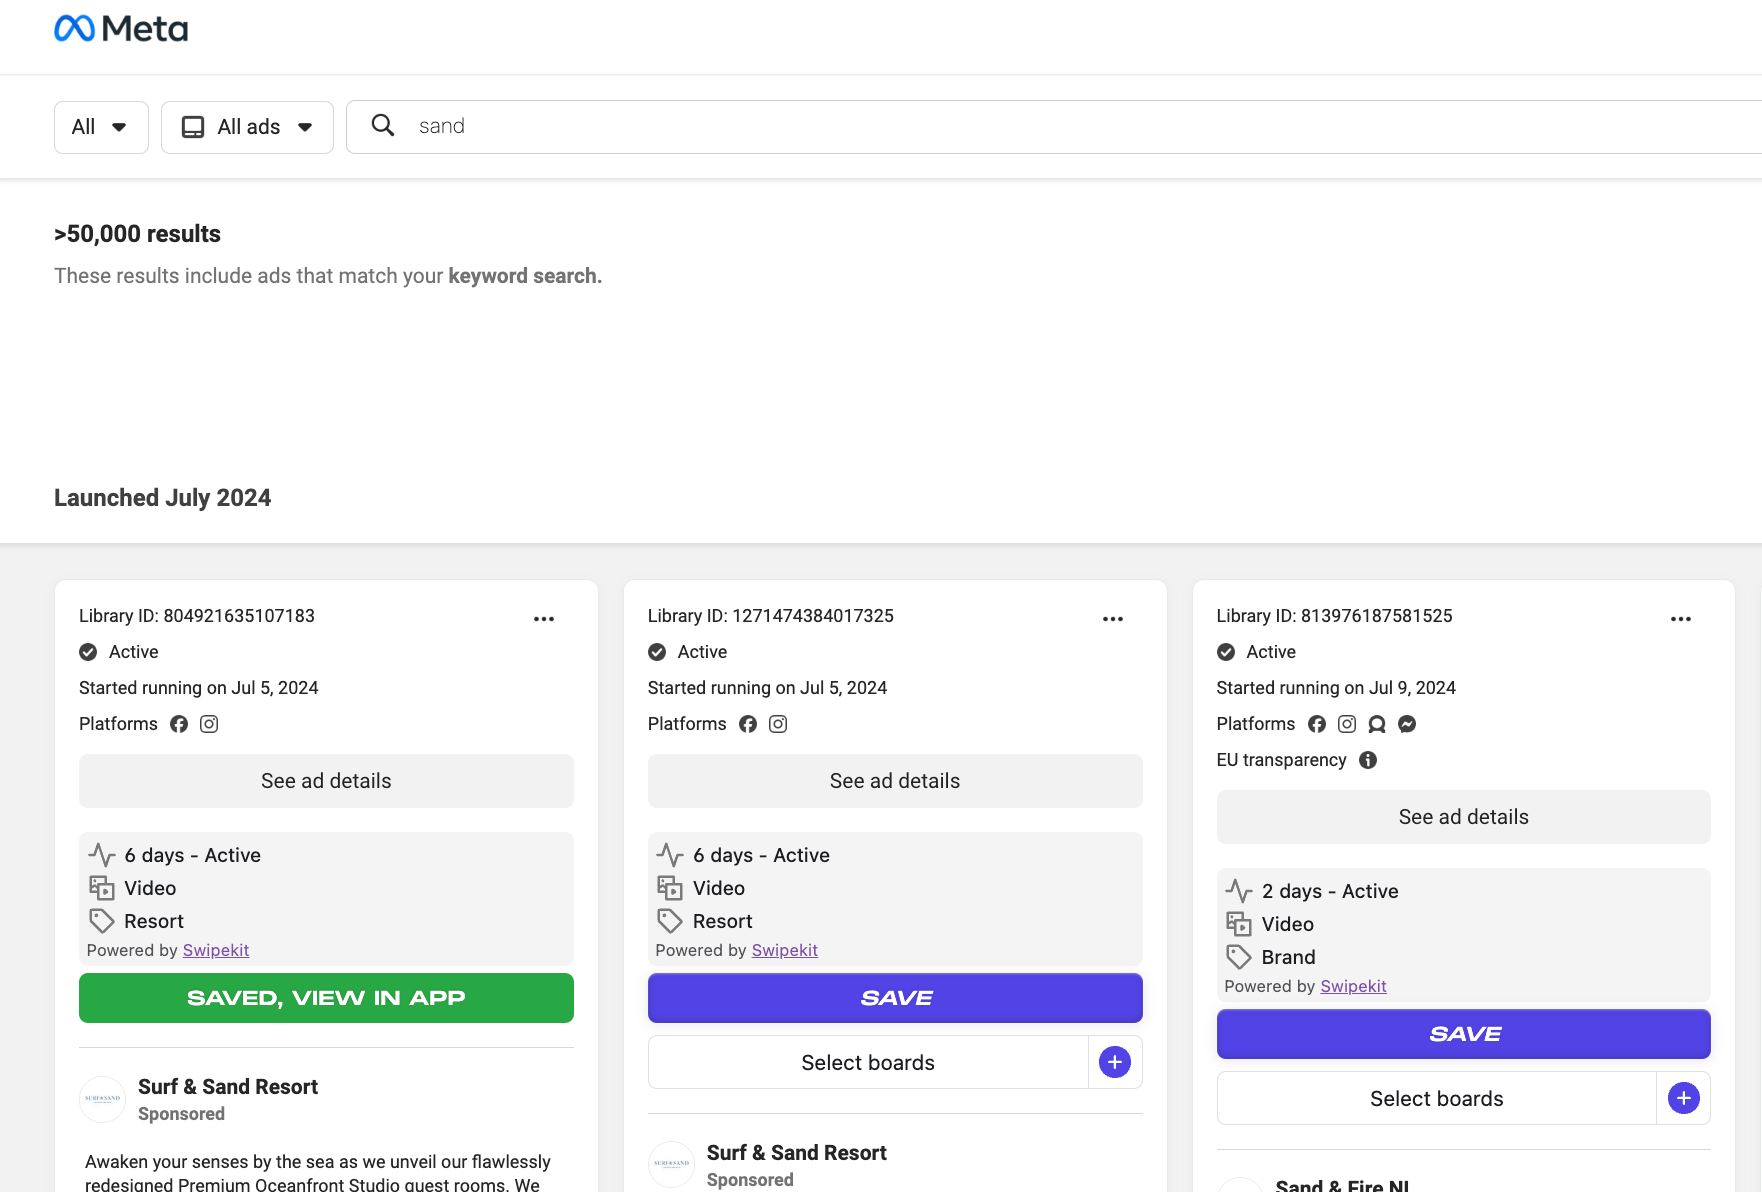Open the three-dot menu on the first ad card
Screen dimensions: 1762x1192
544,618
